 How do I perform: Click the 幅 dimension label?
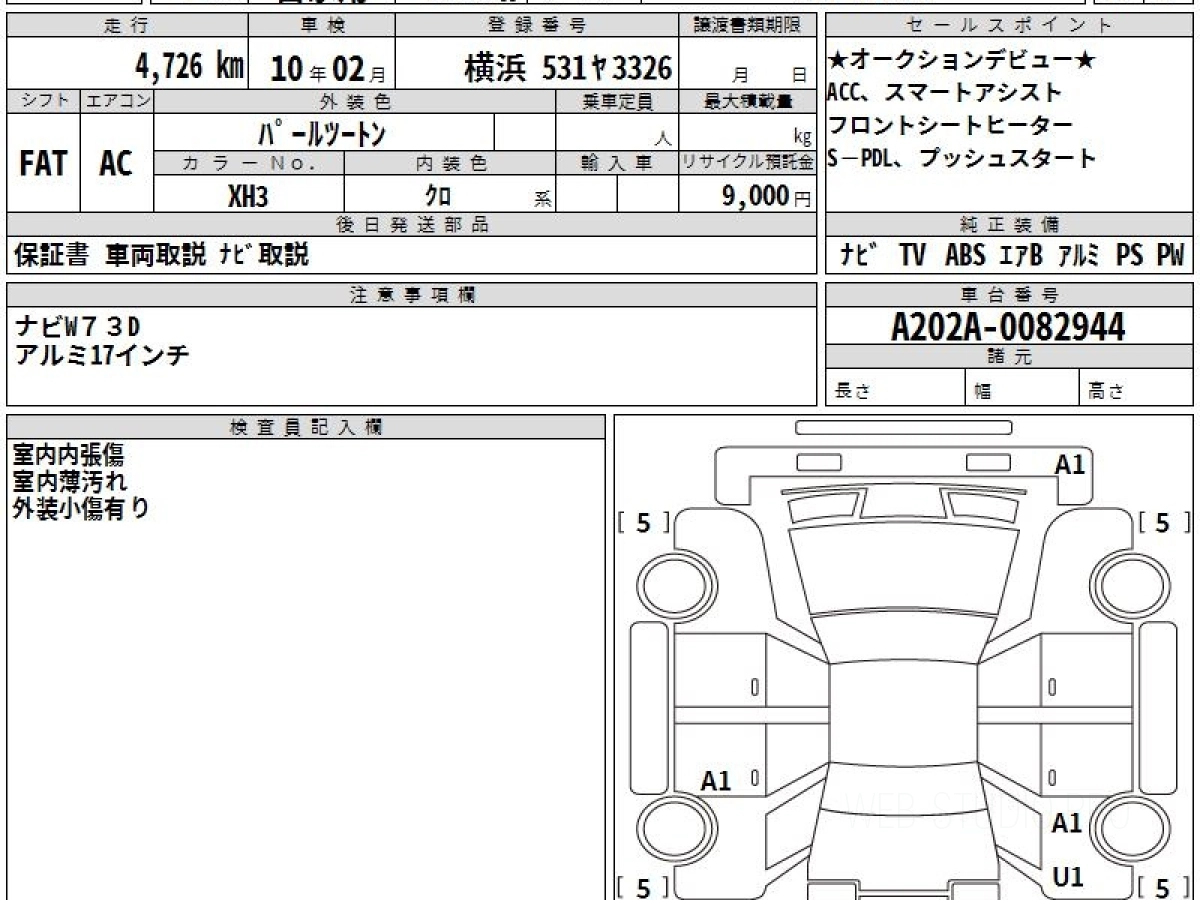tap(983, 392)
